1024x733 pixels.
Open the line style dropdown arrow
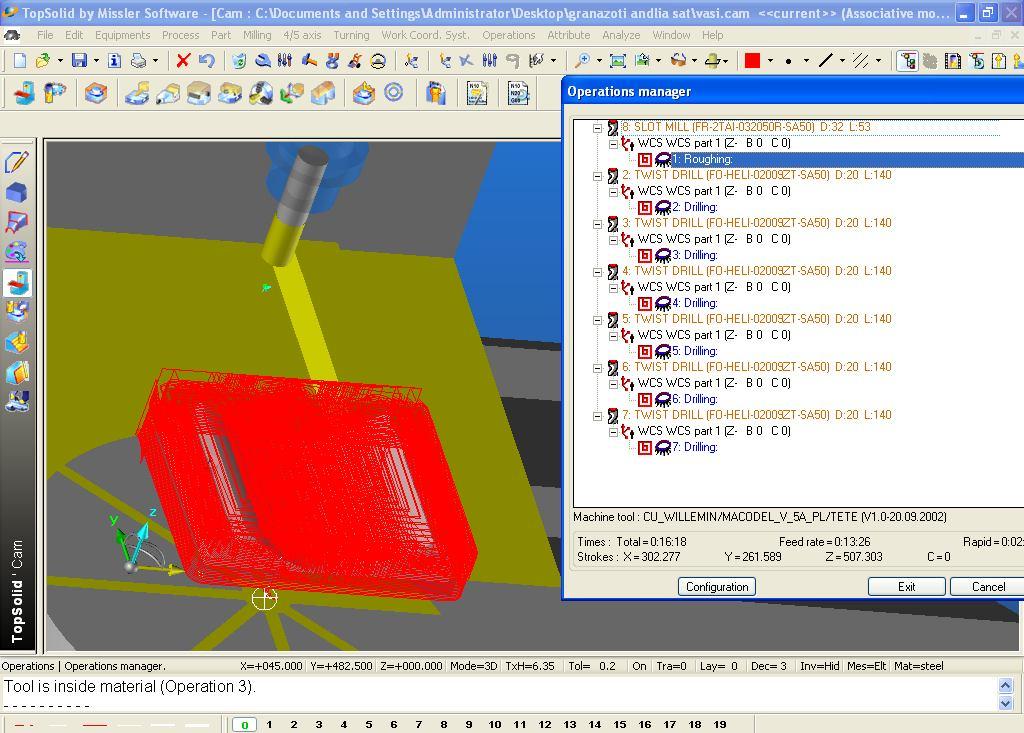[842, 61]
